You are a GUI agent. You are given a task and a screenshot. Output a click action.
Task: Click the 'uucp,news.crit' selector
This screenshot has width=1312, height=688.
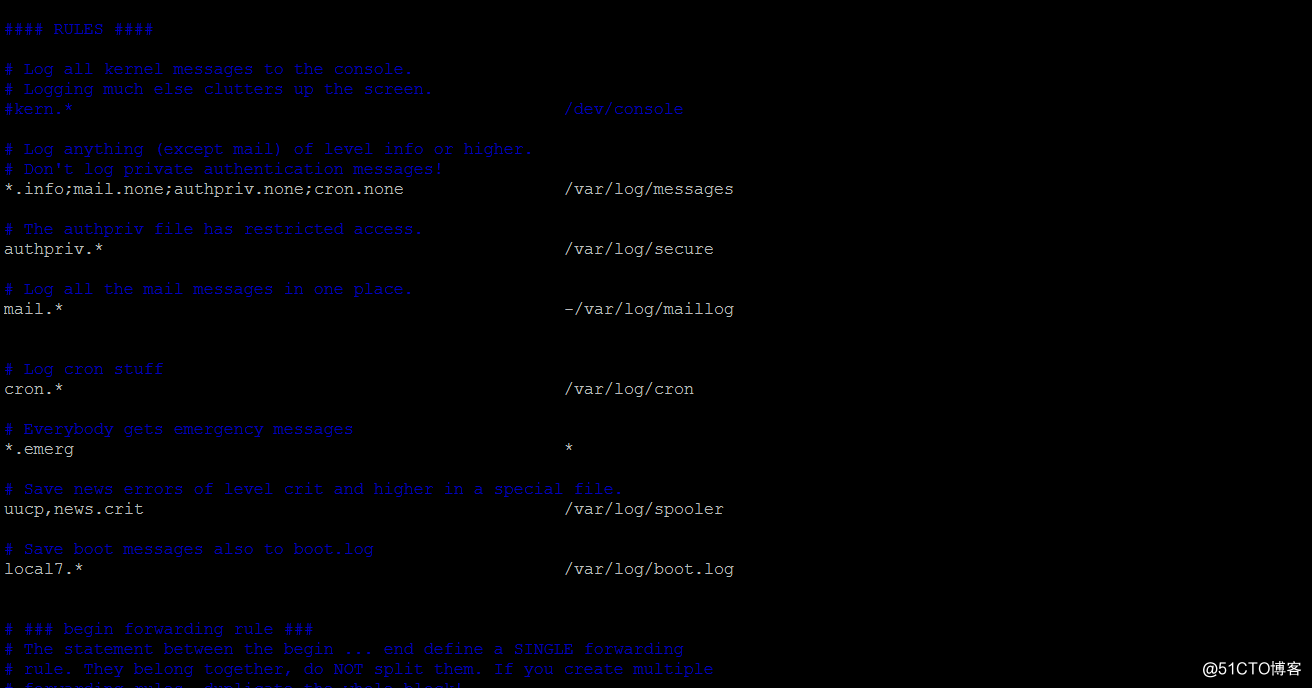point(74,509)
